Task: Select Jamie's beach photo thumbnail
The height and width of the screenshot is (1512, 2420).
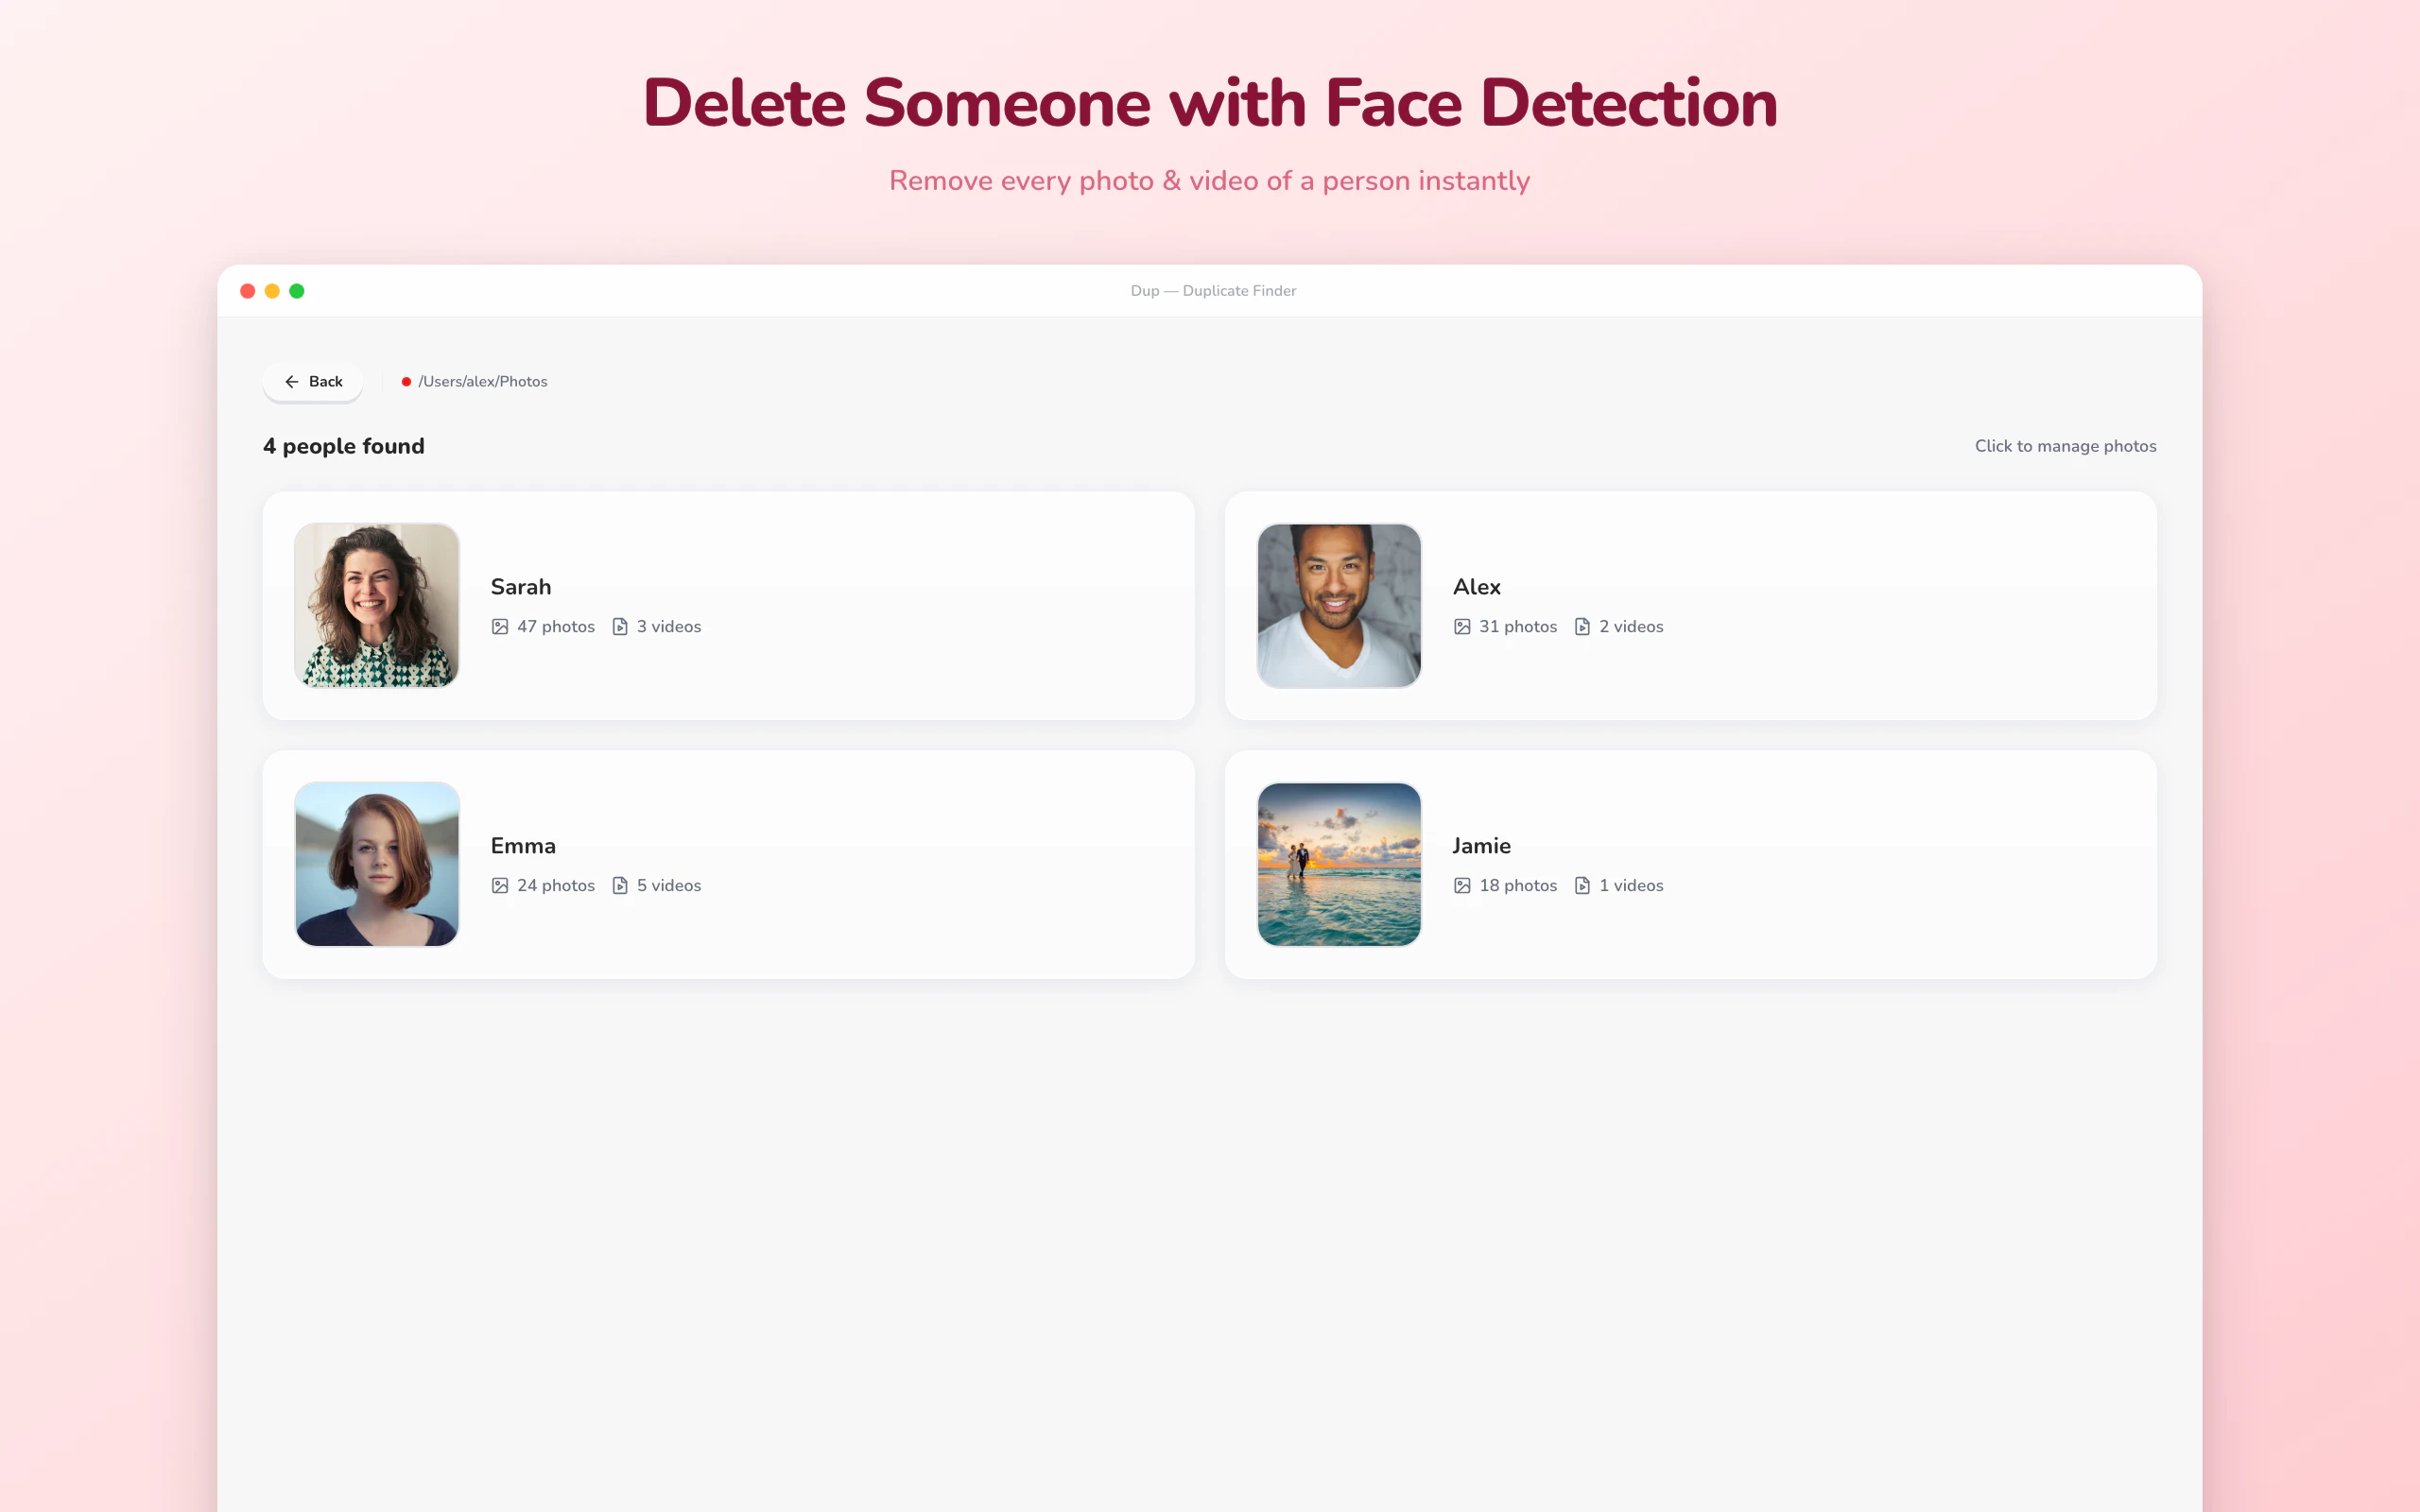Action: (1339, 864)
